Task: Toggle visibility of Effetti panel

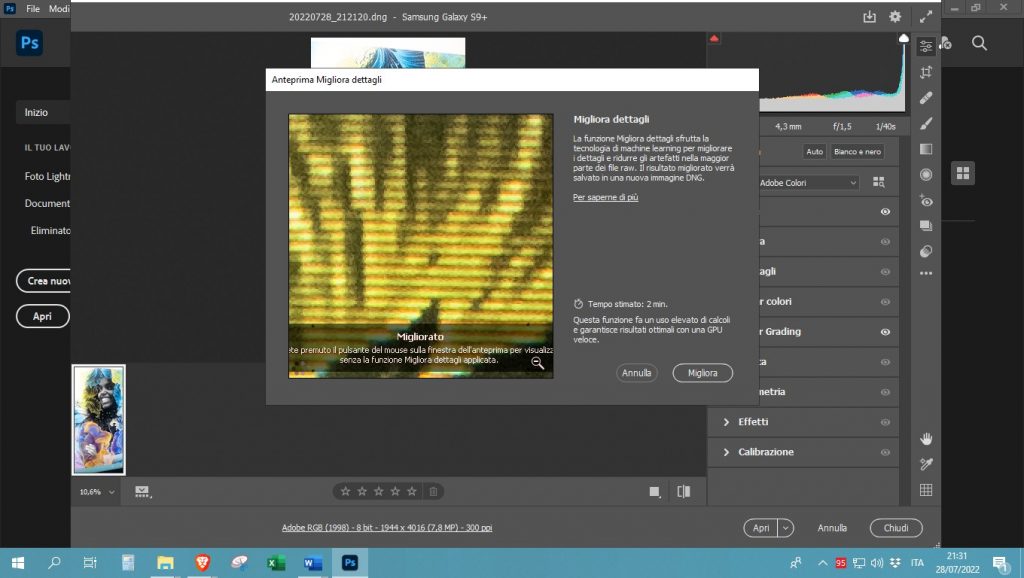Action: pos(885,422)
